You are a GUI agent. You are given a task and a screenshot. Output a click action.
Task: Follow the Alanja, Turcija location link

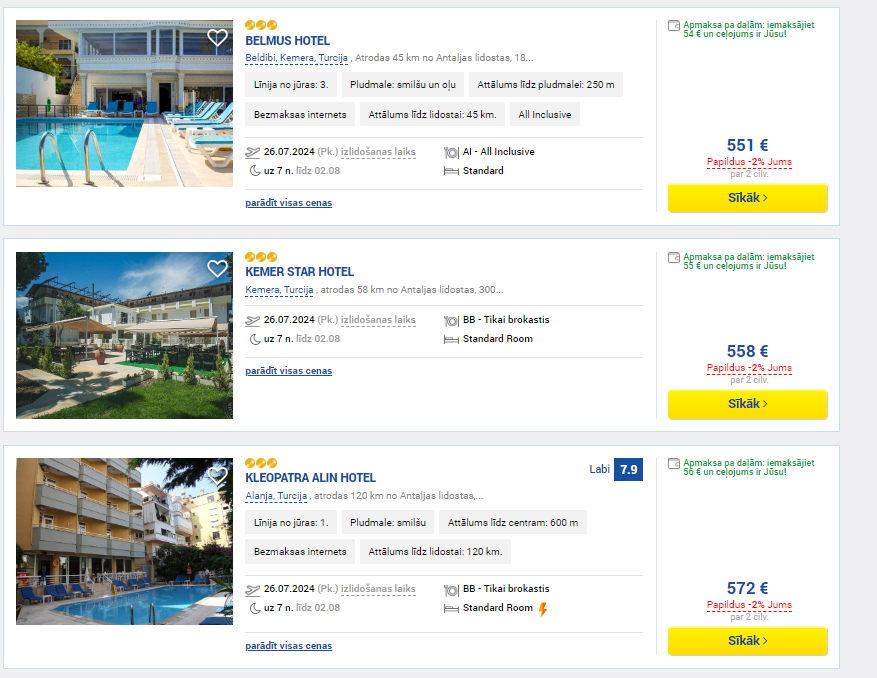[276, 496]
